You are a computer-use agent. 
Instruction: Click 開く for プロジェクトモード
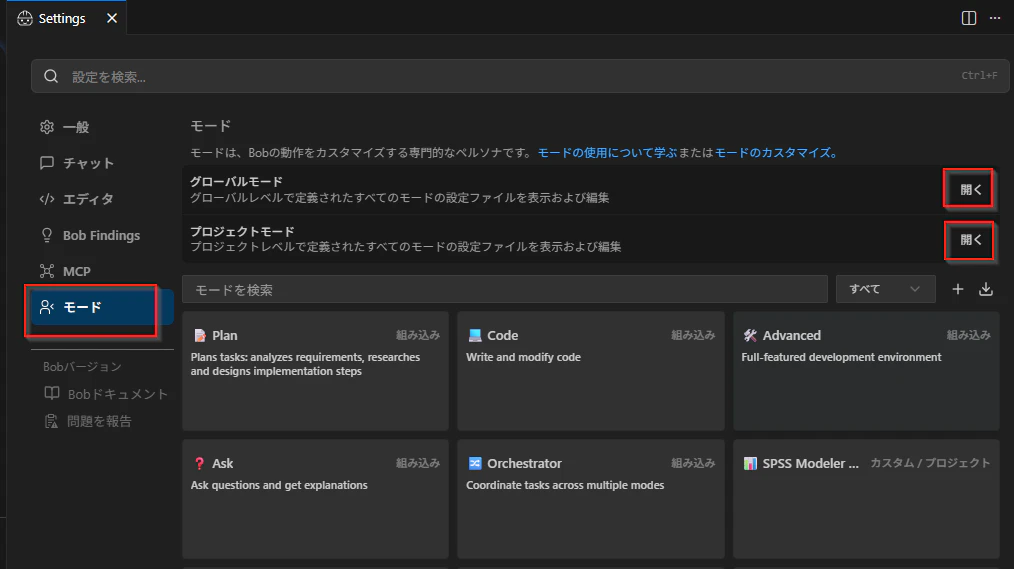click(x=970, y=240)
